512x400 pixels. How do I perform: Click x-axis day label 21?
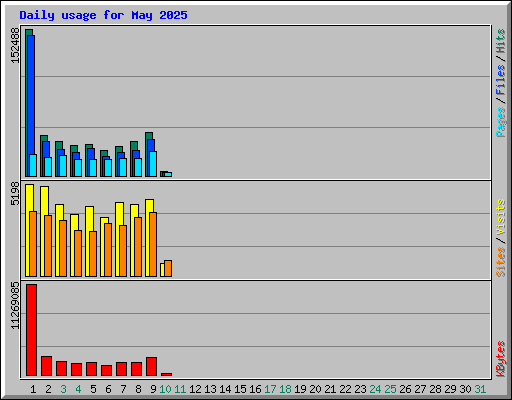pos(330,389)
